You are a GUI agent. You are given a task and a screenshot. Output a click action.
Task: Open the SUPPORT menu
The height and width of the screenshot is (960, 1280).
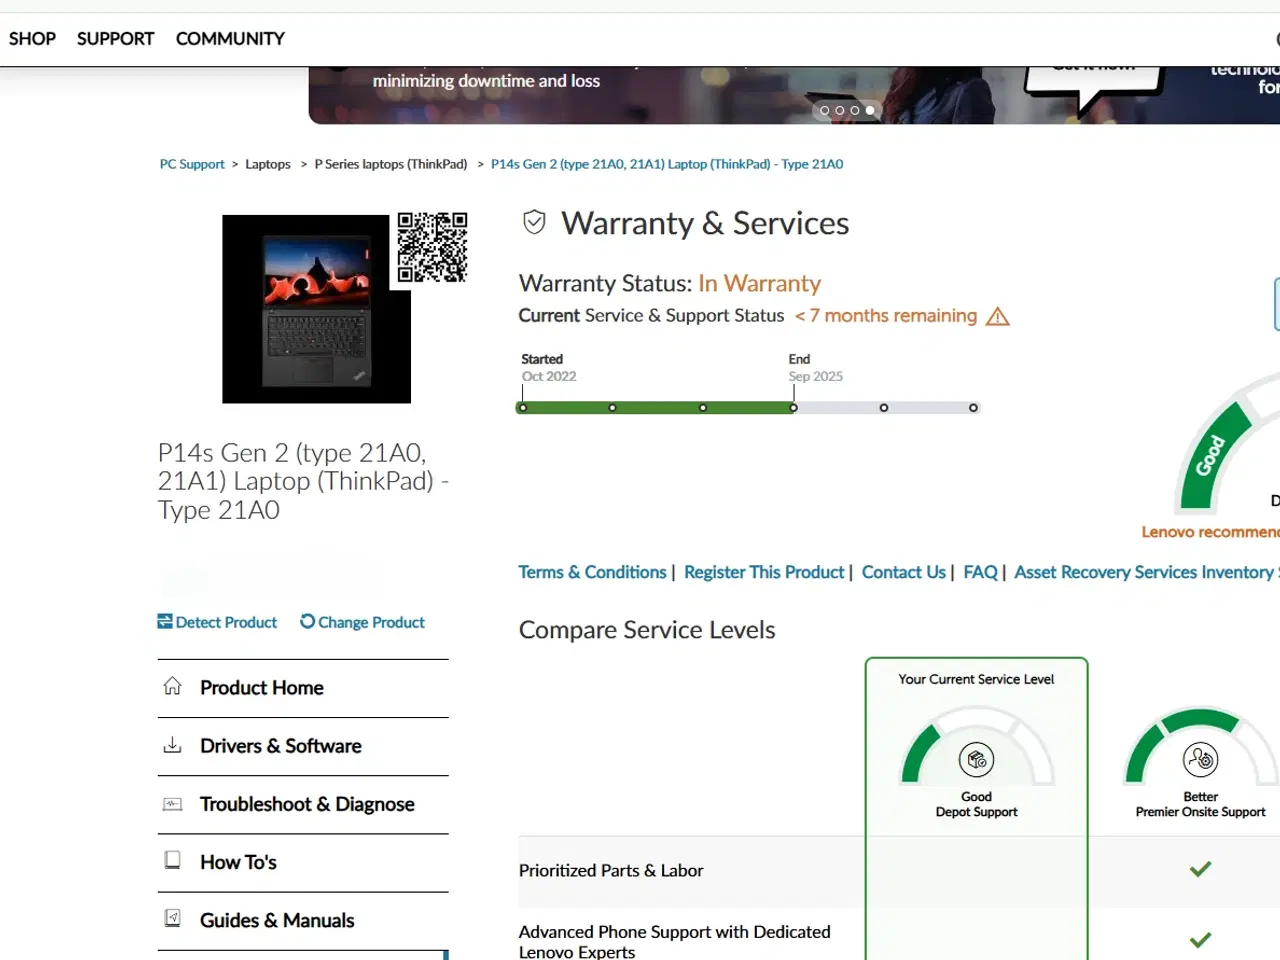click(x=115, y=39)
